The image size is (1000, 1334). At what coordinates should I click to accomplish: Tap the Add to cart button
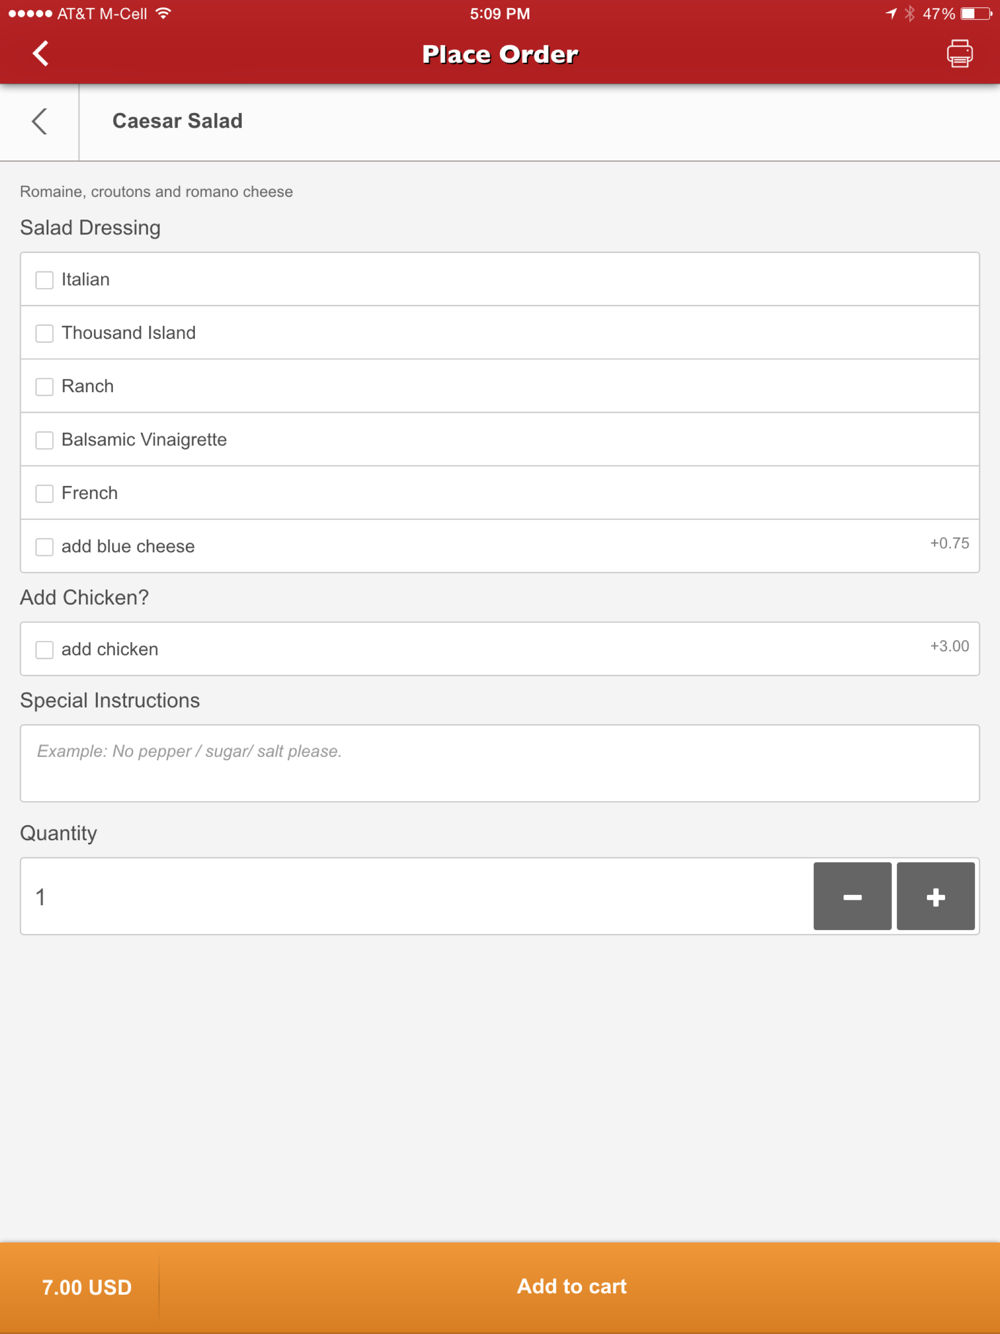(x=572, y=1287)
